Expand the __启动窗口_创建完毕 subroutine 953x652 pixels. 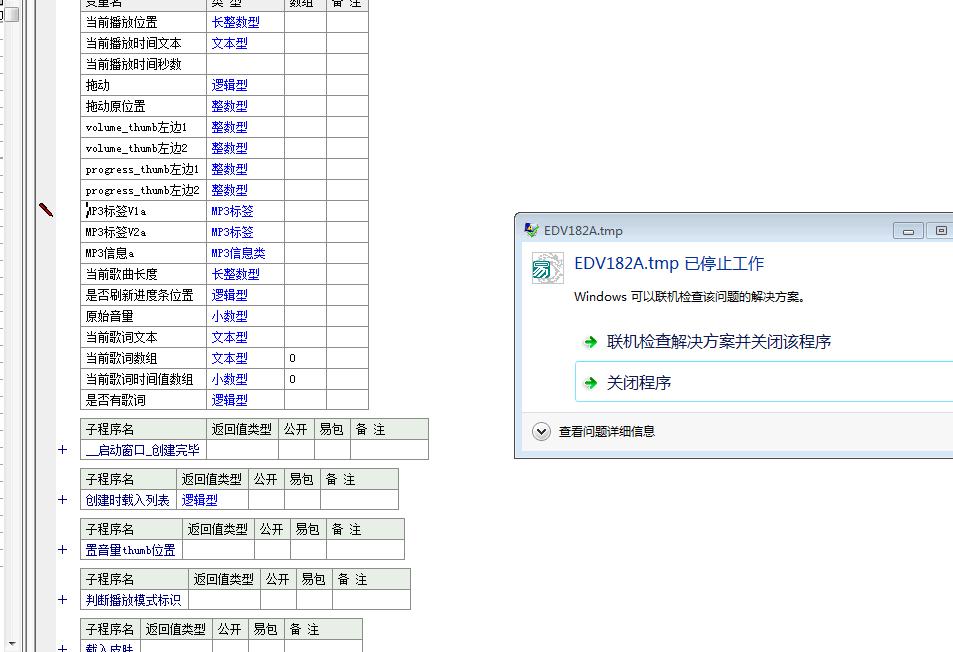click(x=62, y=450)
